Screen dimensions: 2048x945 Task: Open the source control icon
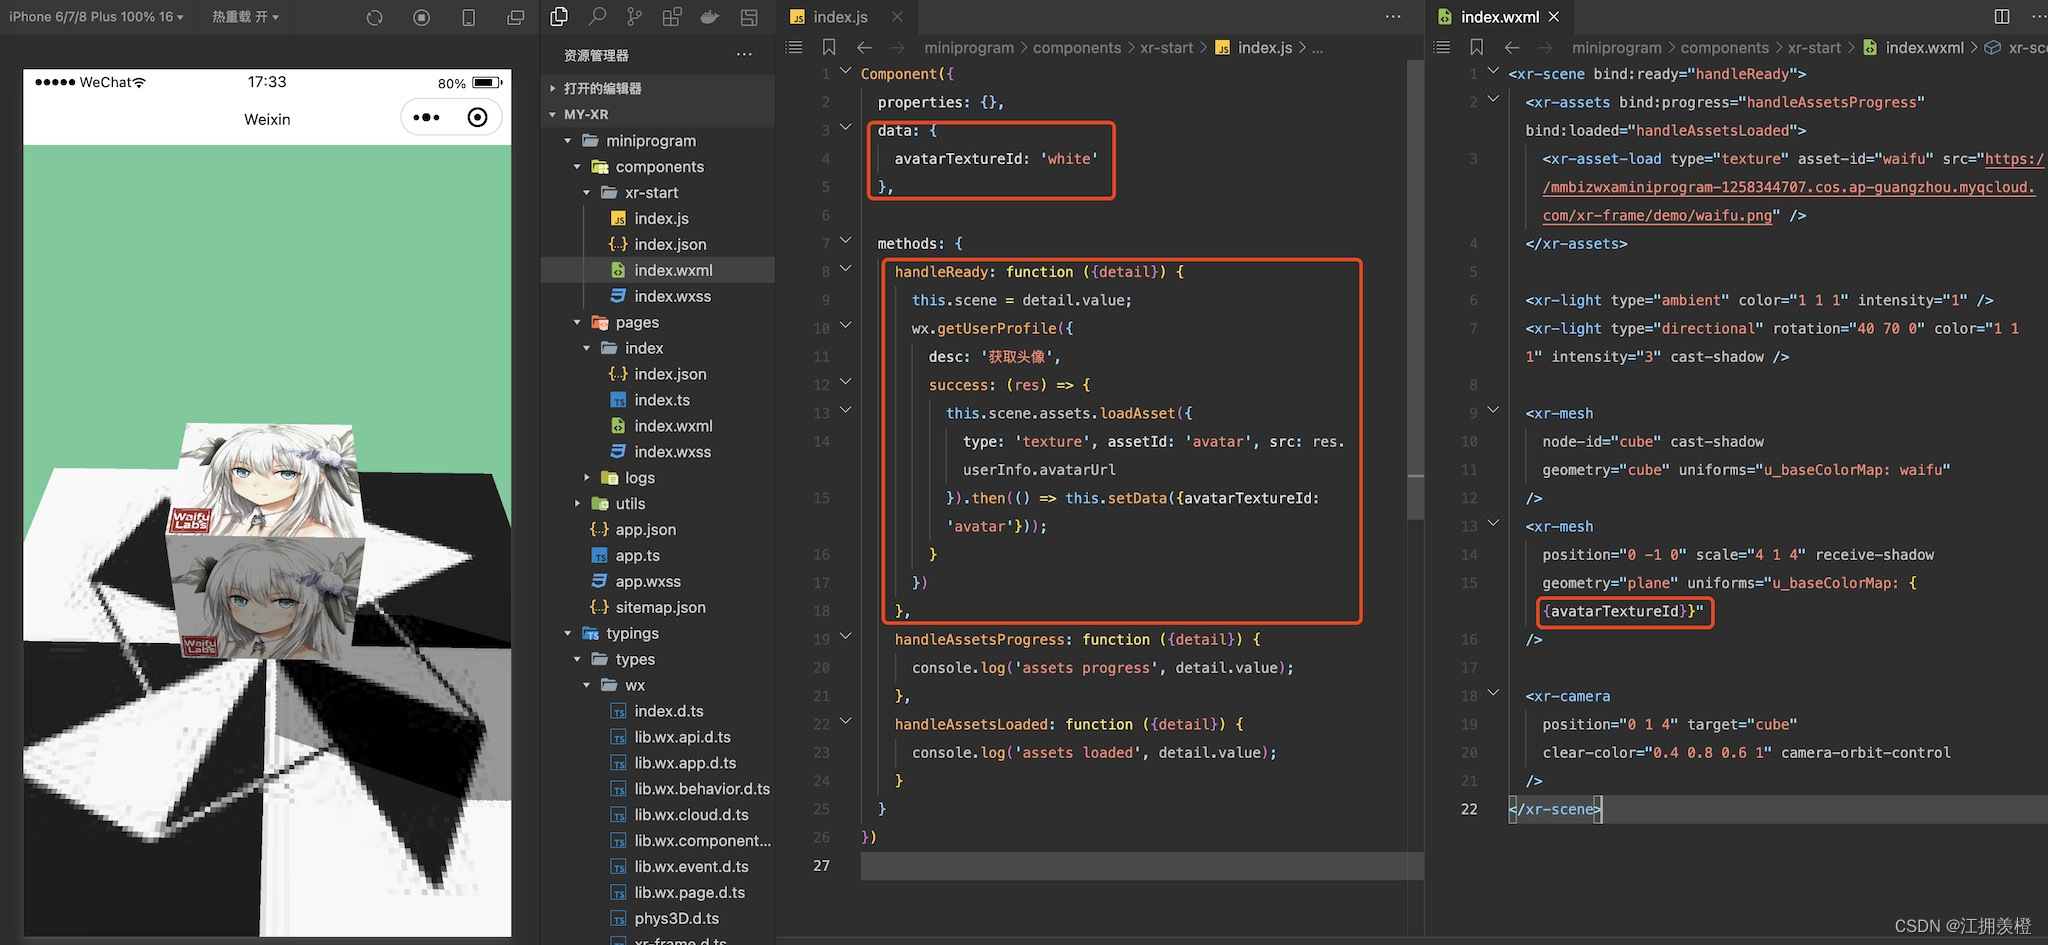click(634, 16)
